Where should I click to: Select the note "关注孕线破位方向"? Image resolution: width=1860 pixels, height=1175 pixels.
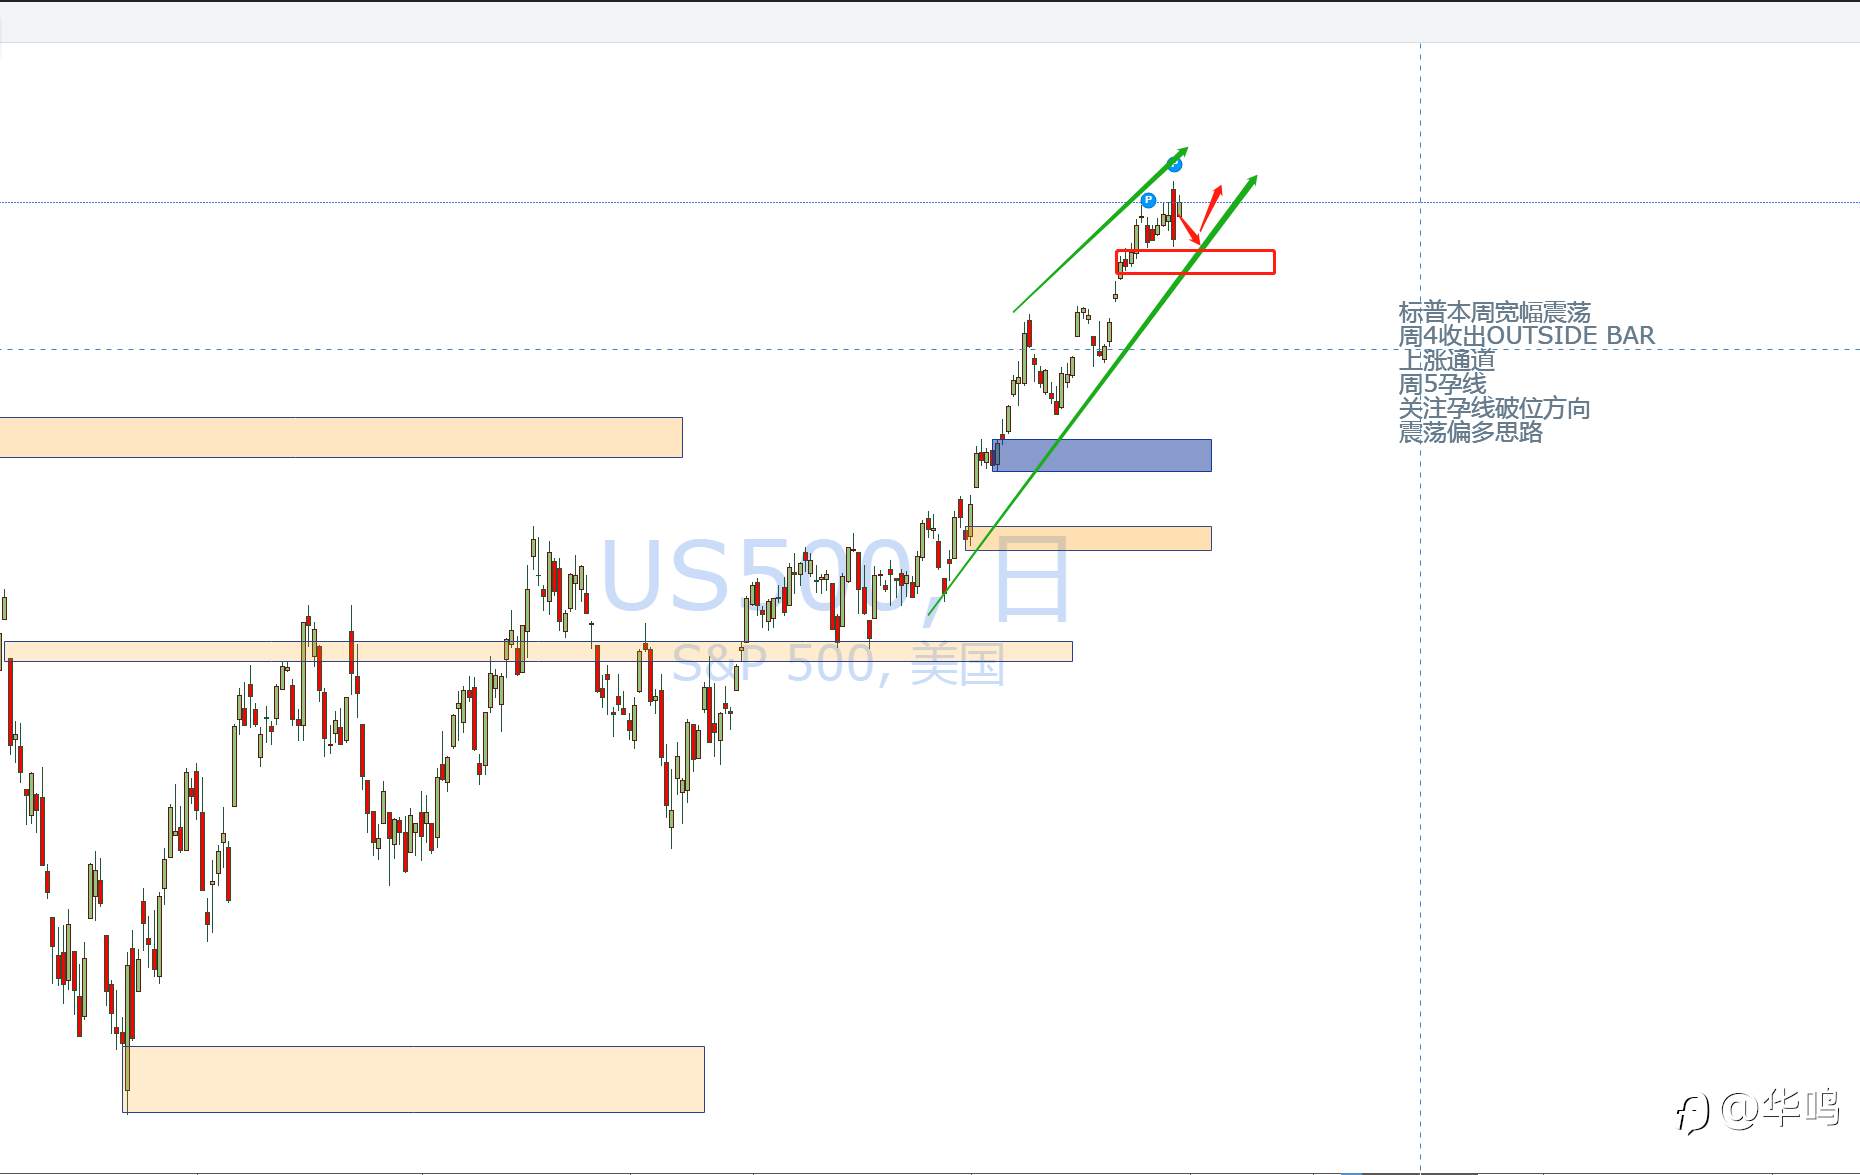pyautogui.click(x=1494, y=408)
